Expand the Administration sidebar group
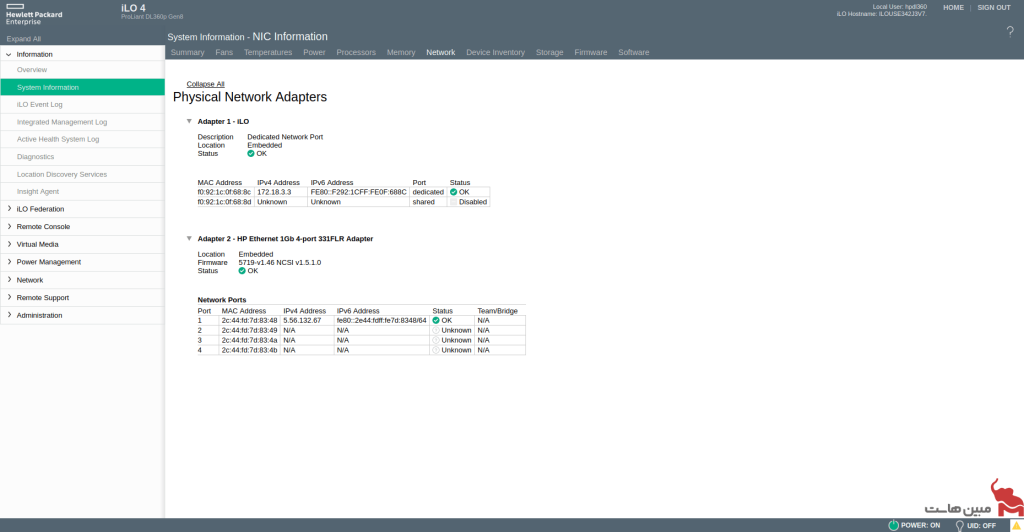 [x=9, y=315]
